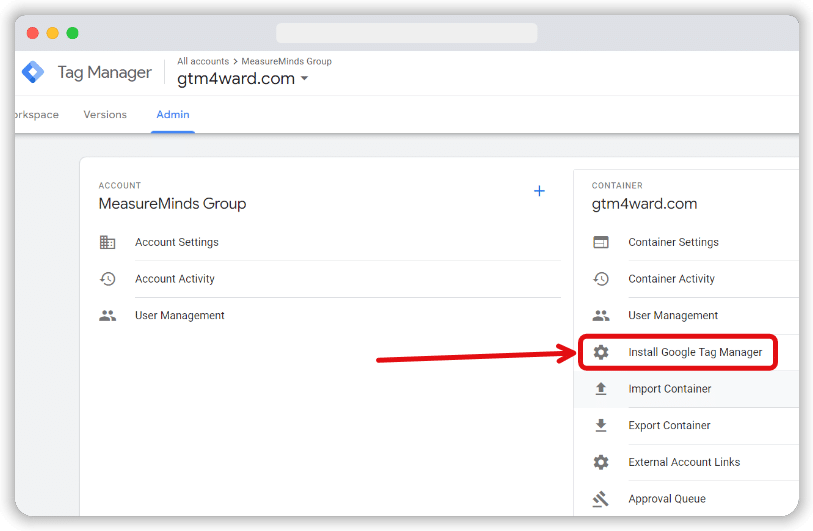
Task: Click the Tag Manager diamond logo
Action: 33,72
